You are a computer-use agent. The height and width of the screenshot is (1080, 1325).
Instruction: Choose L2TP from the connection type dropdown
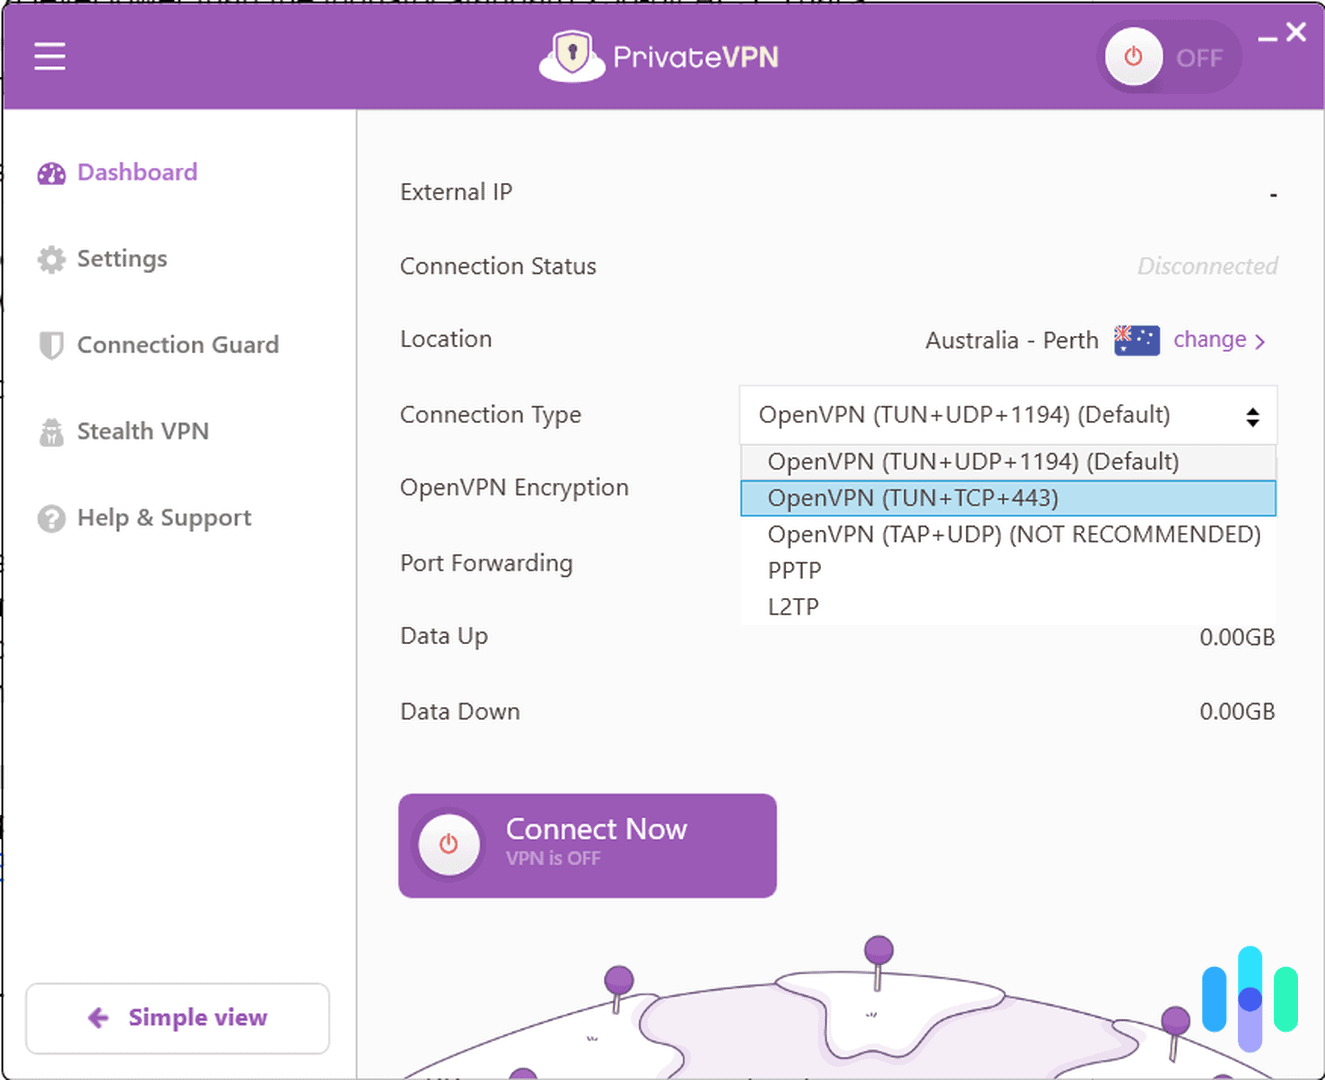coord(793,606)
